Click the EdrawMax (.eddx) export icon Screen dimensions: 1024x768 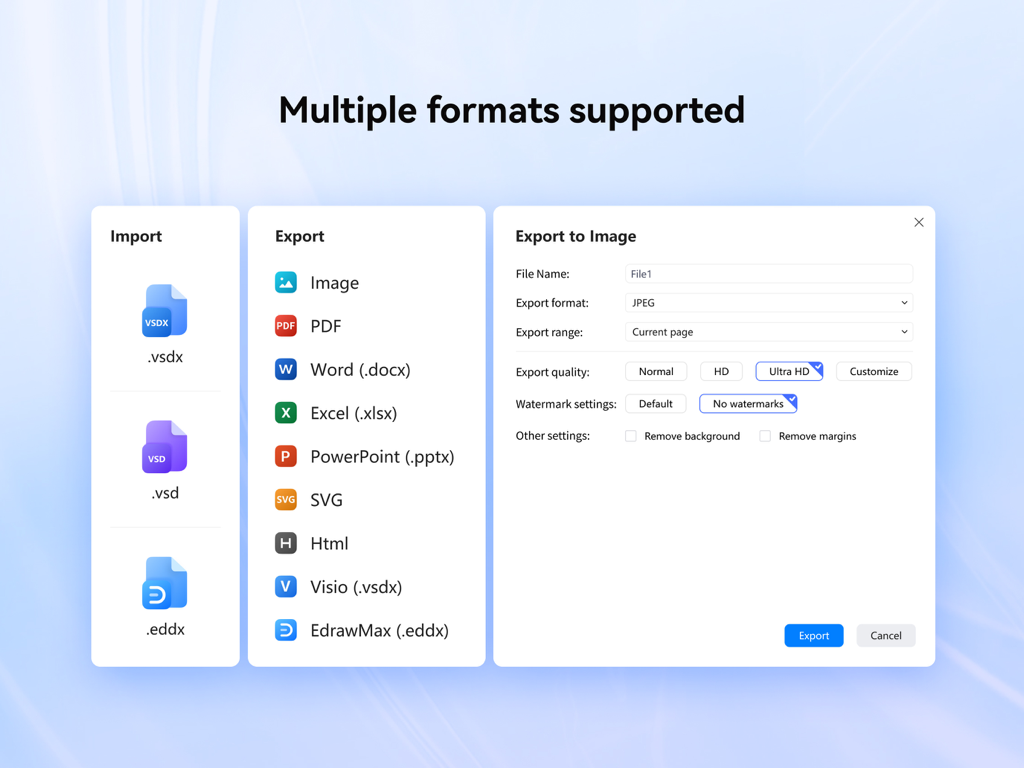point(287,630)
